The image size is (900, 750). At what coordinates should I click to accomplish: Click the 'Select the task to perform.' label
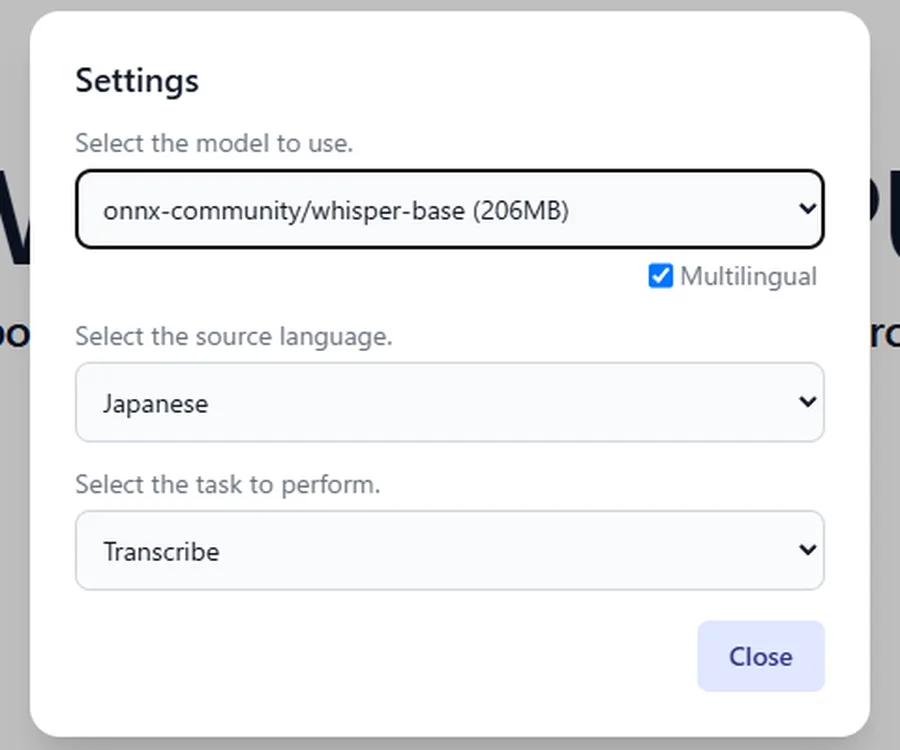[x=228, y=484]
